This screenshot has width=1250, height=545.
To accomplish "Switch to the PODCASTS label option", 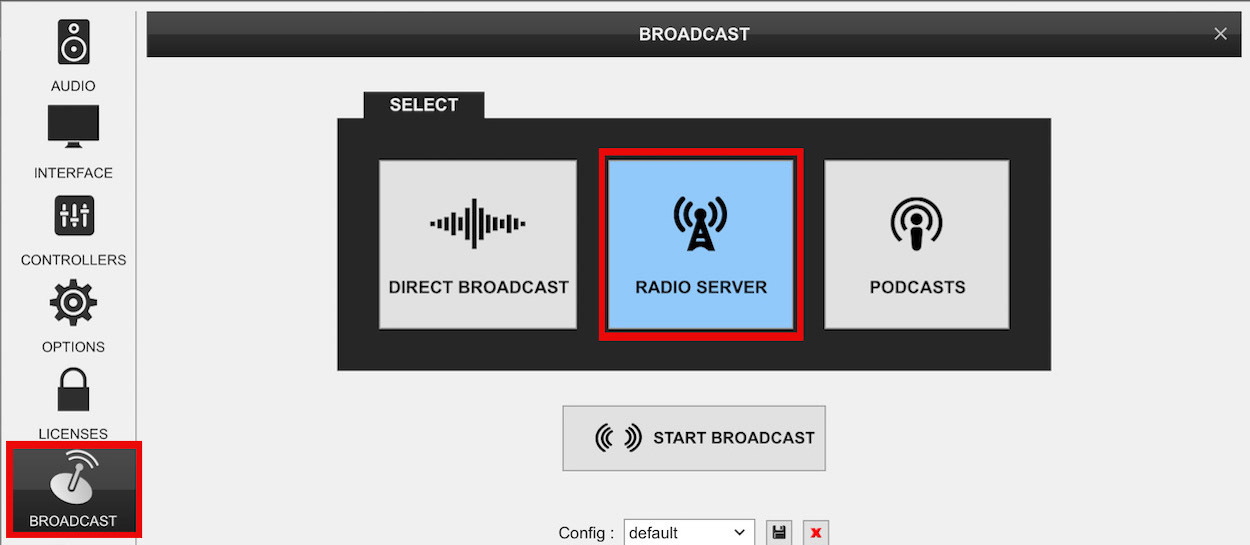I will click(x=917, y=287).
